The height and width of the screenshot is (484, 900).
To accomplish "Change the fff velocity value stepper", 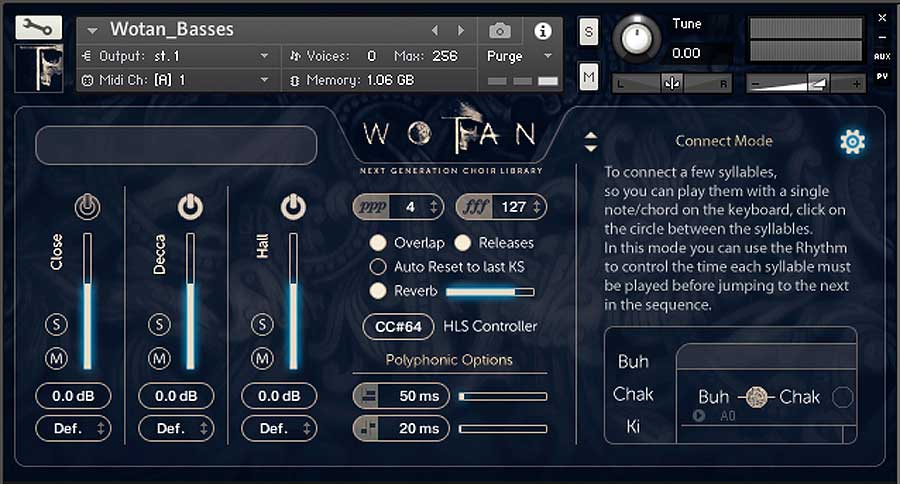I will pos(537,207).
